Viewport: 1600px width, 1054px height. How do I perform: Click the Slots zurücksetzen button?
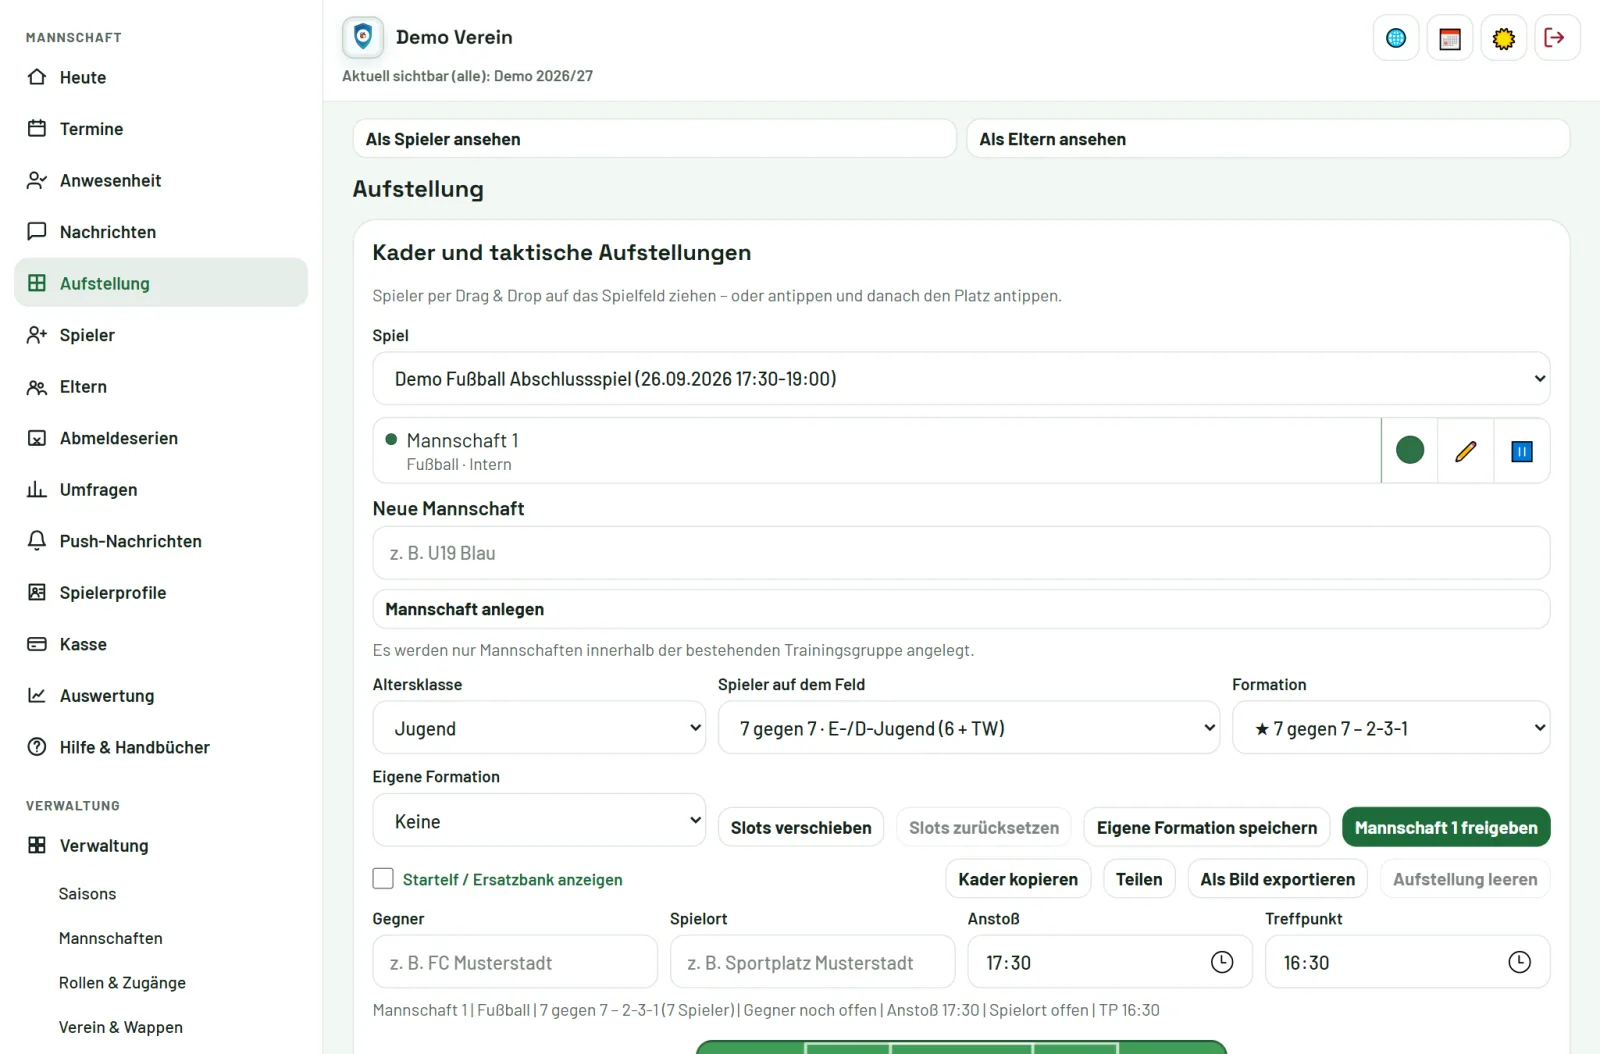(984, 827)
